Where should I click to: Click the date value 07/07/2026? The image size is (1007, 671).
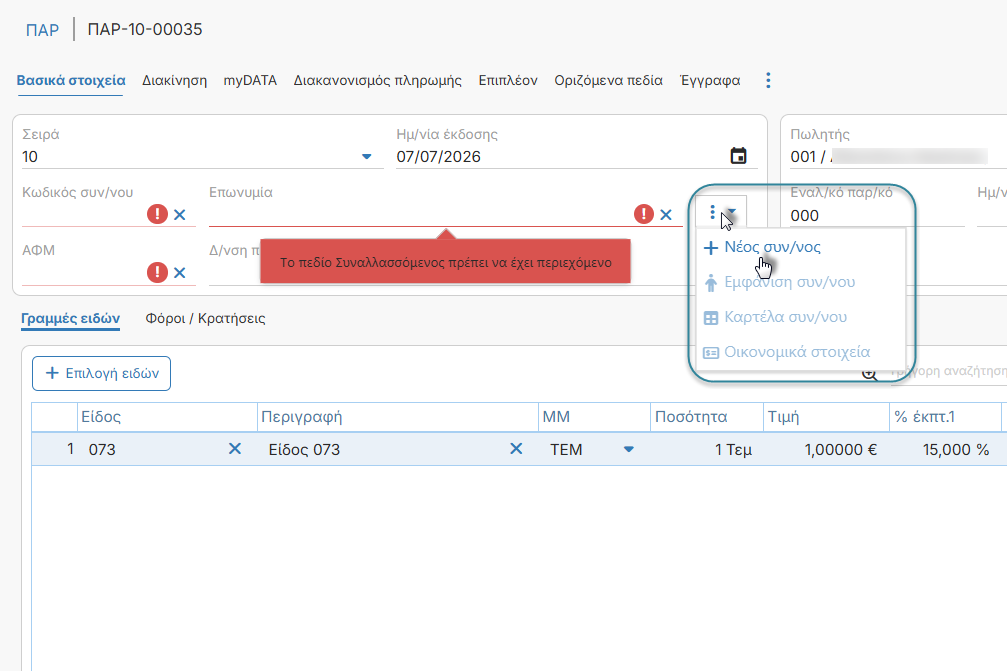pos(439,157)
